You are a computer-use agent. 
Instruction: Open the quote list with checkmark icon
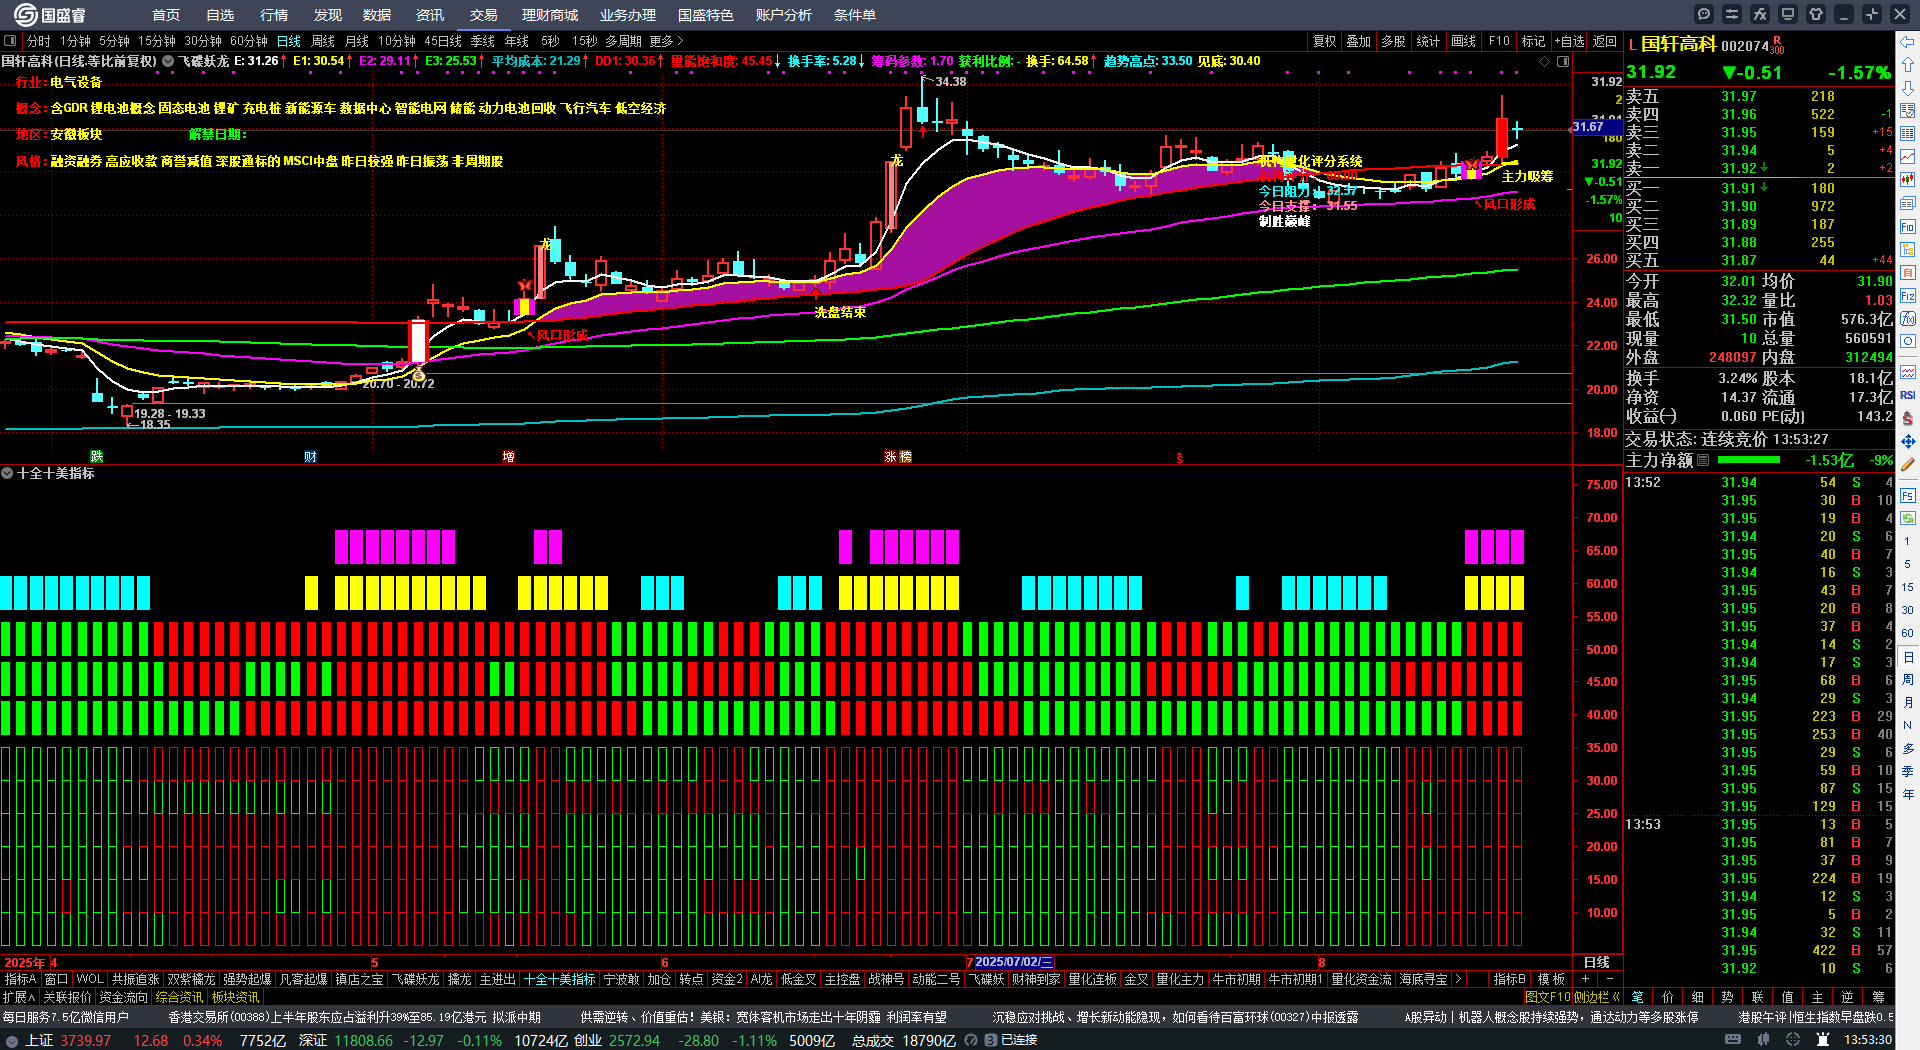pyautogui.click(x=1908, y=110)
